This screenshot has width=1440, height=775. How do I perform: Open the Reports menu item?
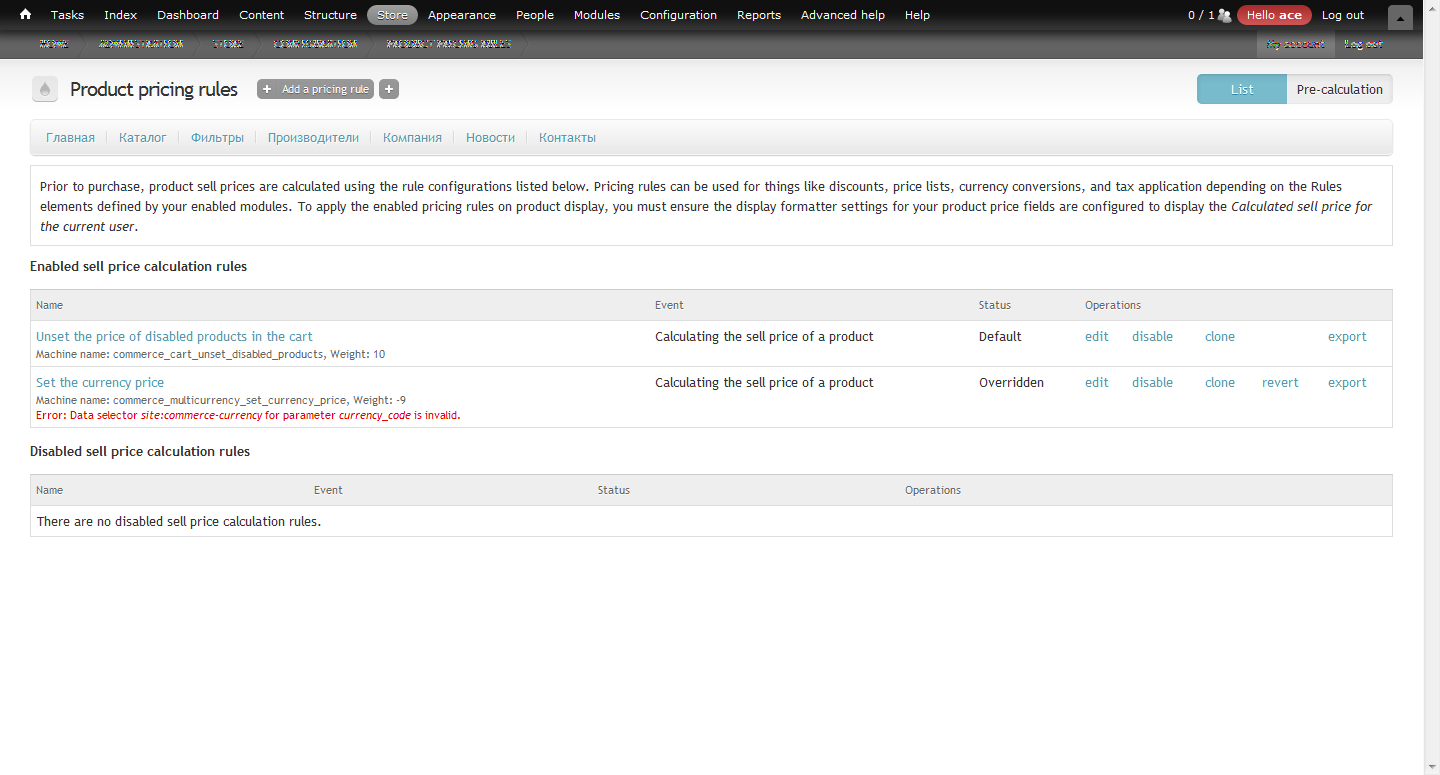(x=758, y=15)
